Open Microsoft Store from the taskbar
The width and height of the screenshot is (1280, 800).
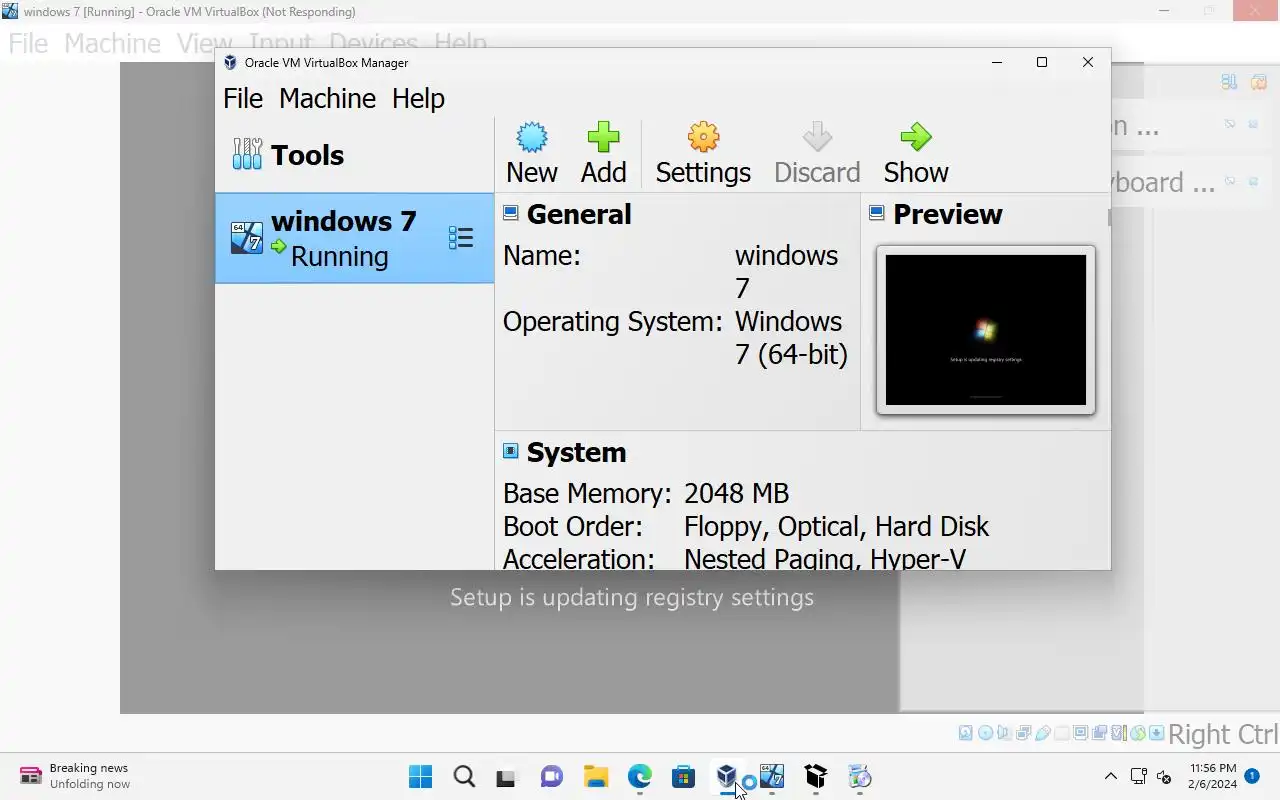click(683, 776)
